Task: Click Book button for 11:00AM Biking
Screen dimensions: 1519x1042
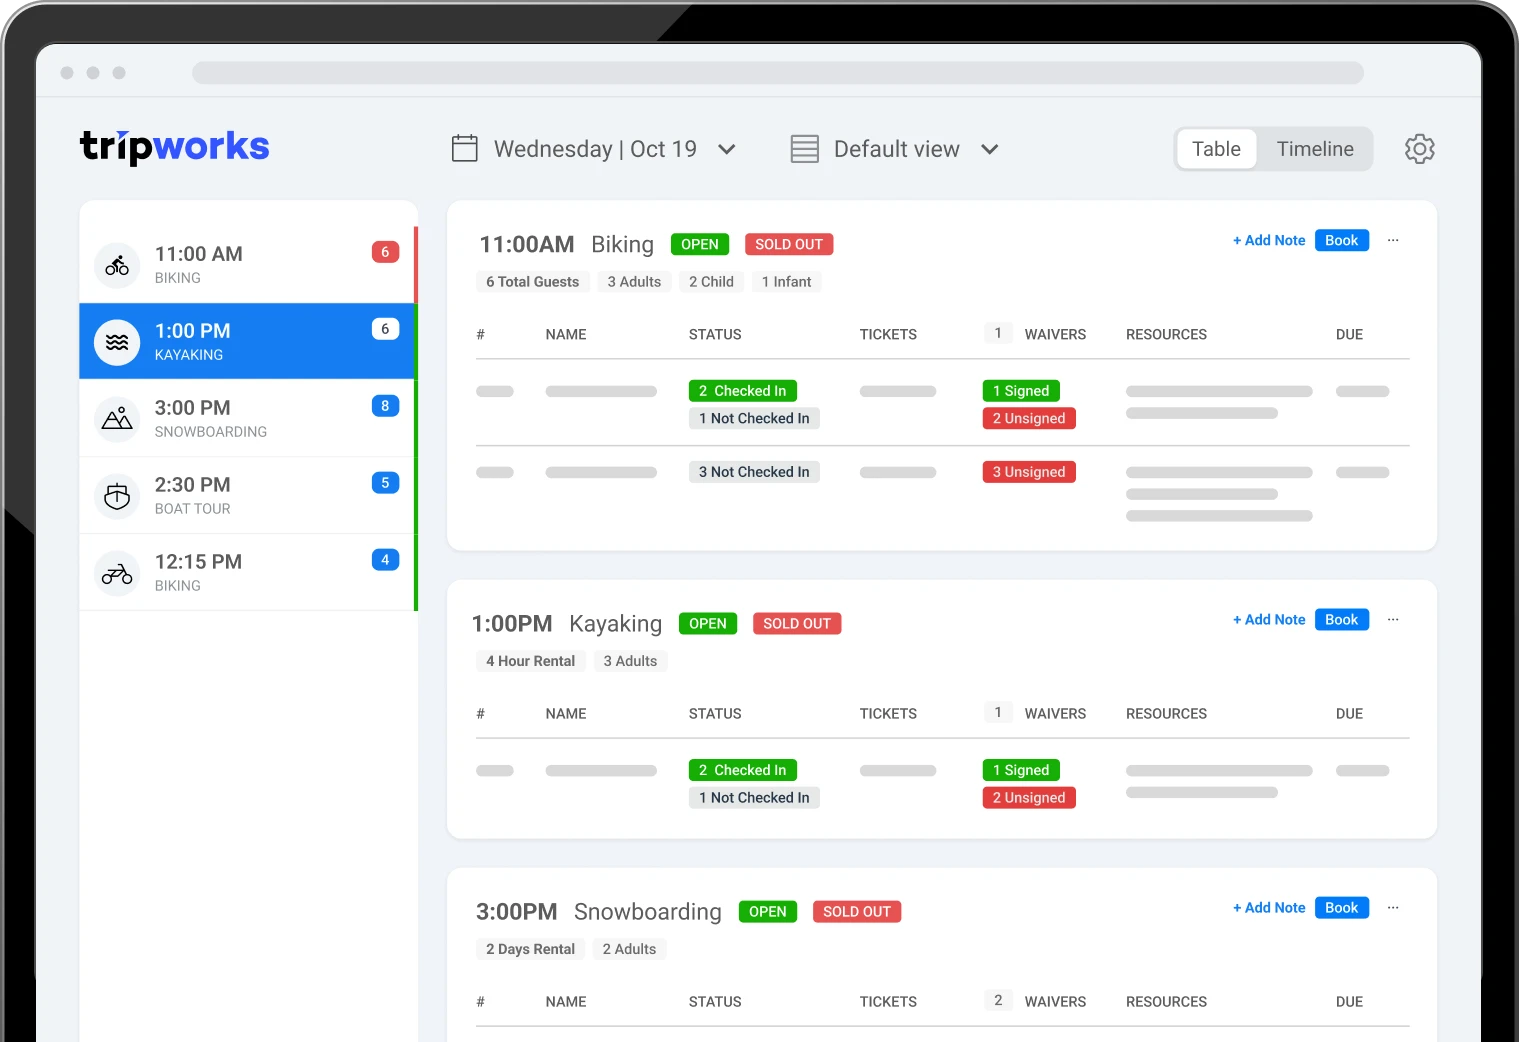Action: point(1342,240)
